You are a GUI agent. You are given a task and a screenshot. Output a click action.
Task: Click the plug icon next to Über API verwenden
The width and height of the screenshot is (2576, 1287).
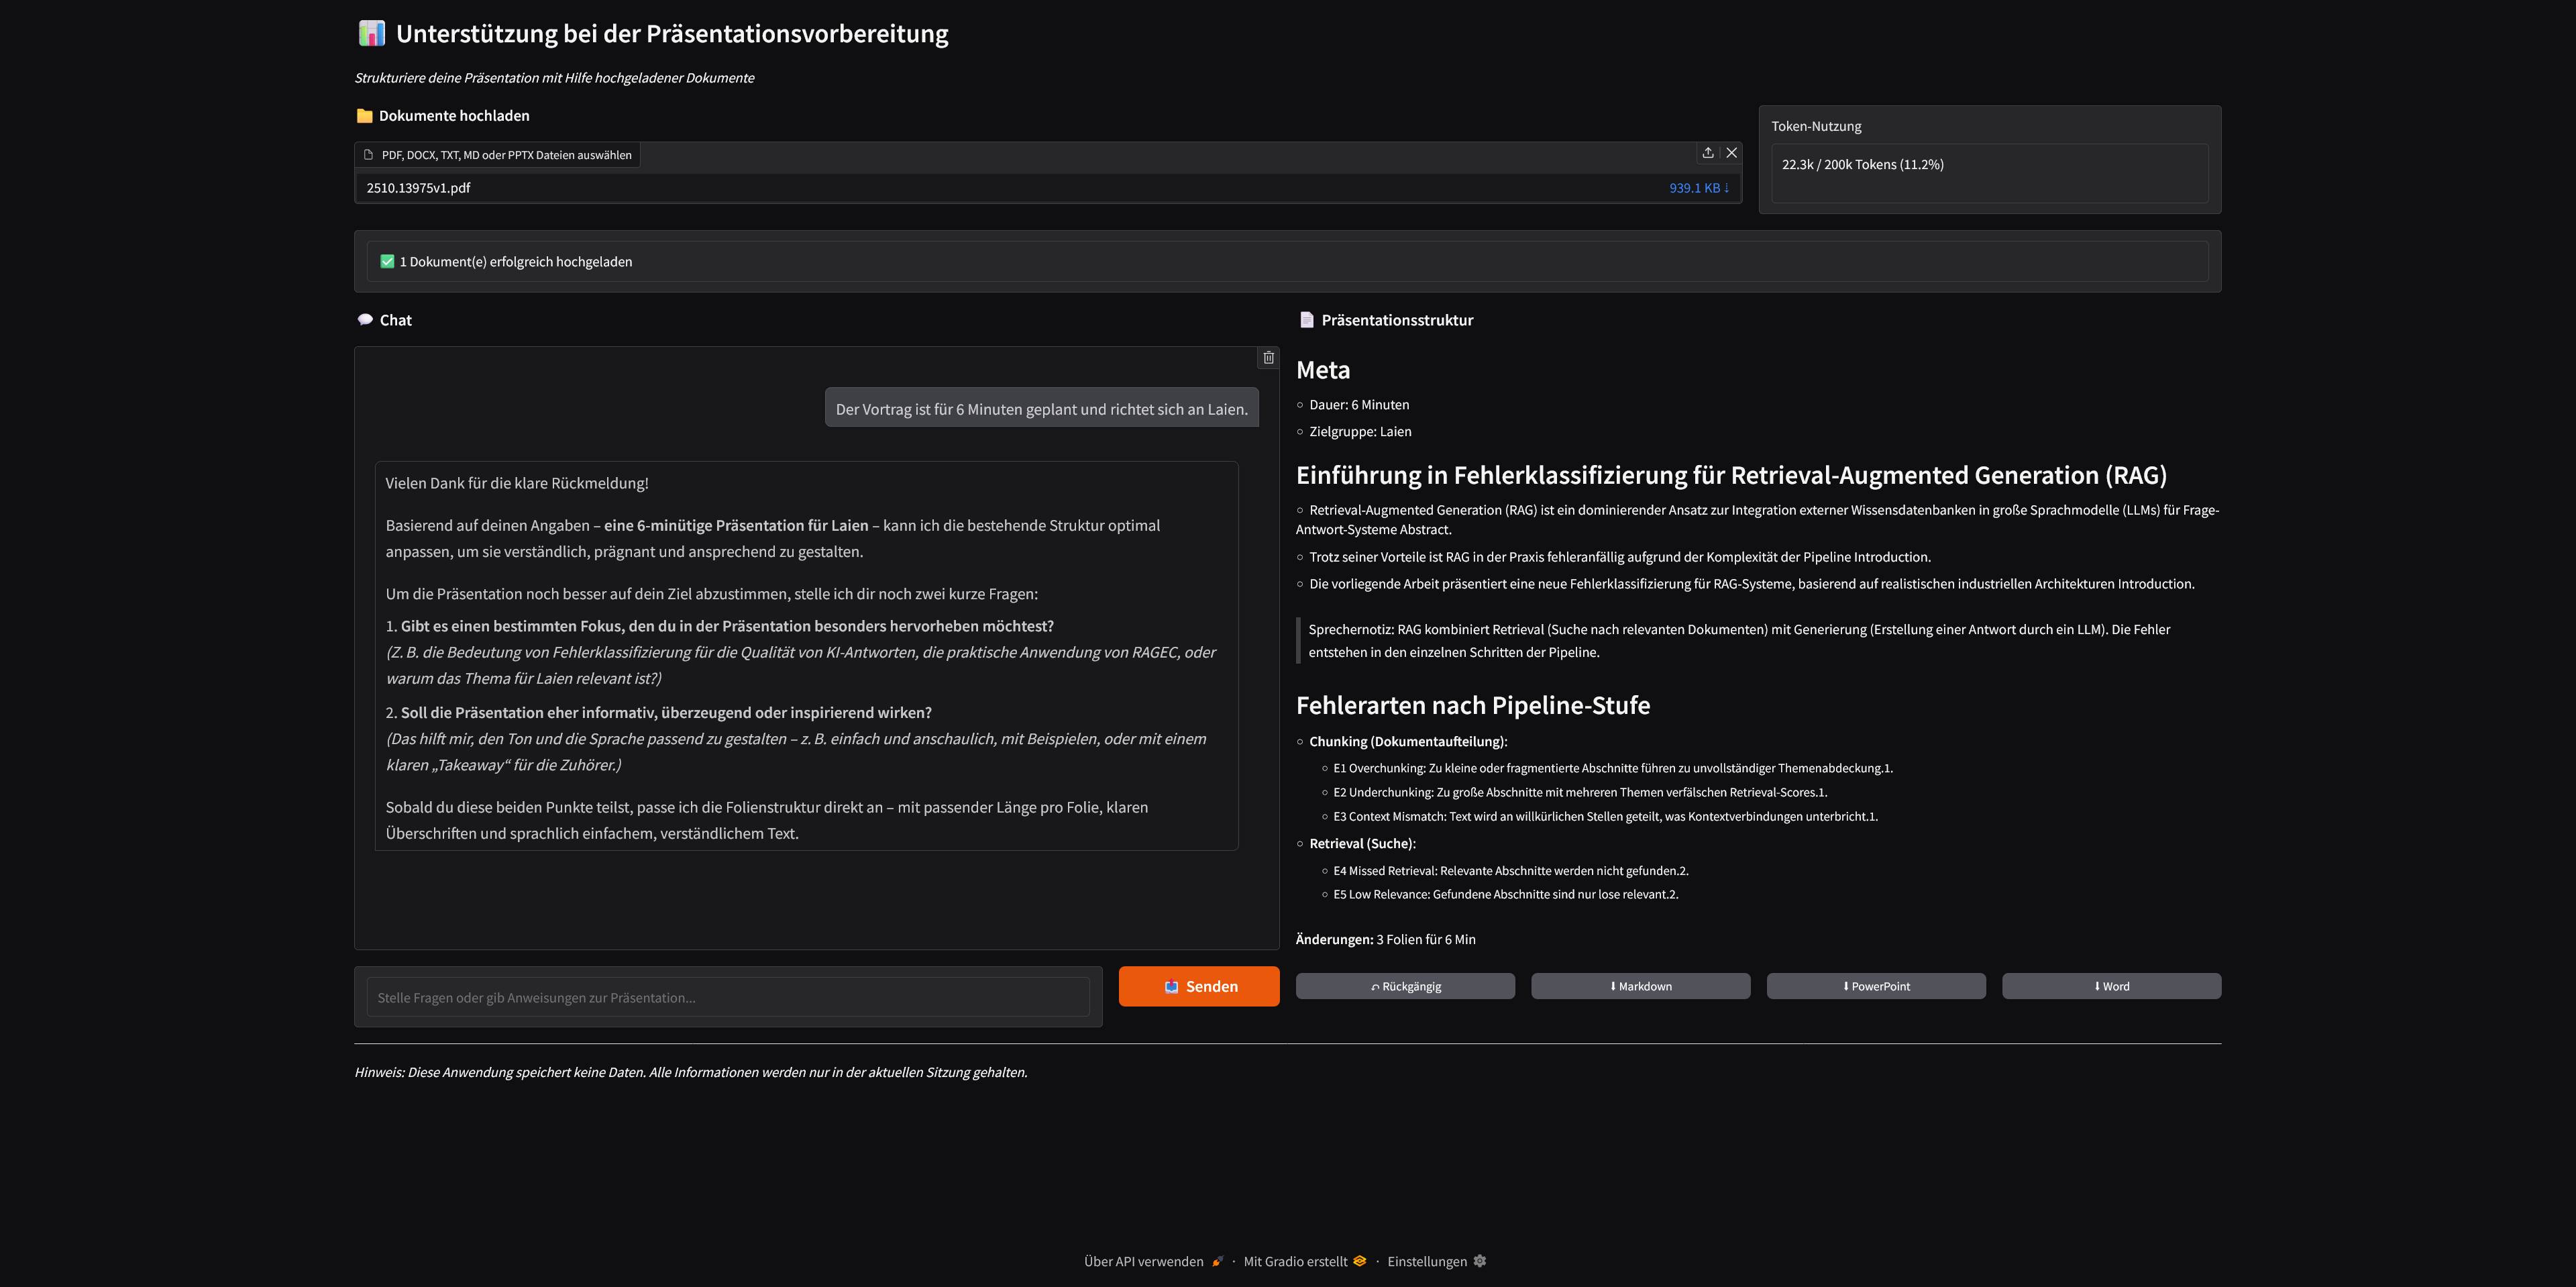point(1218,1261)
